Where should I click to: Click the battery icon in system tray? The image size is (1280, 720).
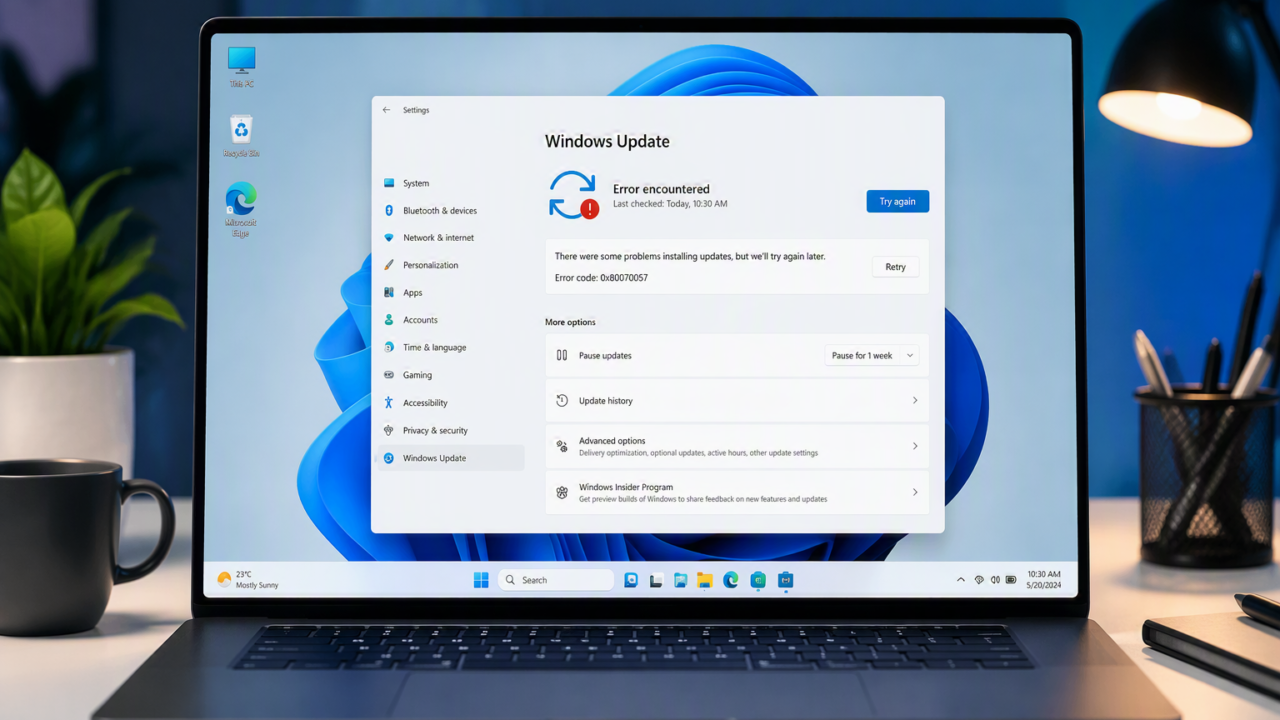(x=1010, y=580)
